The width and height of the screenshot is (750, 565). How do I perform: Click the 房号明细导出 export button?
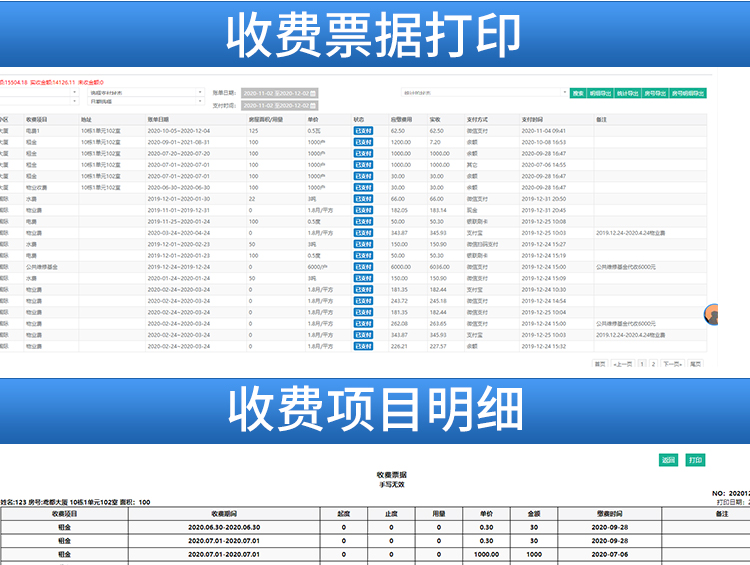click(688, 93)
